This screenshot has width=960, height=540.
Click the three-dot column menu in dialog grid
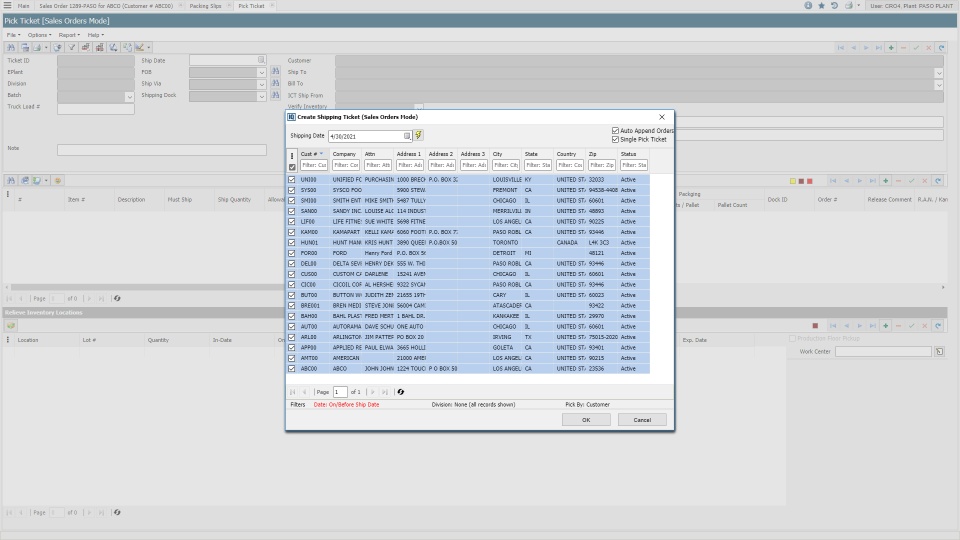292,156
